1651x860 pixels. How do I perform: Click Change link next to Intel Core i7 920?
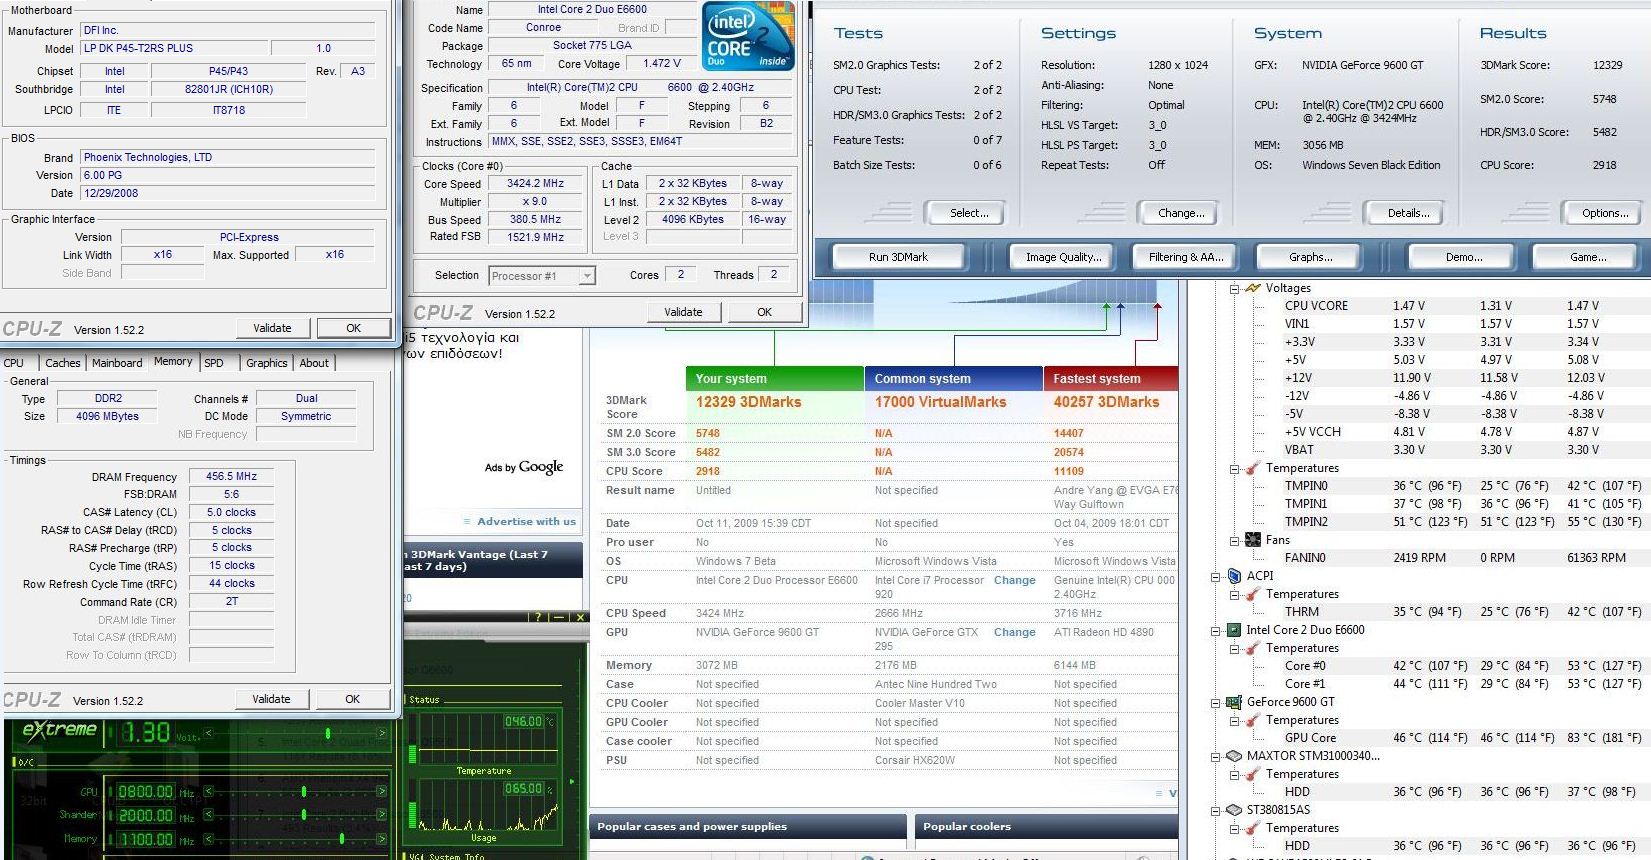pyautogui.click(x=1015, y=580)
